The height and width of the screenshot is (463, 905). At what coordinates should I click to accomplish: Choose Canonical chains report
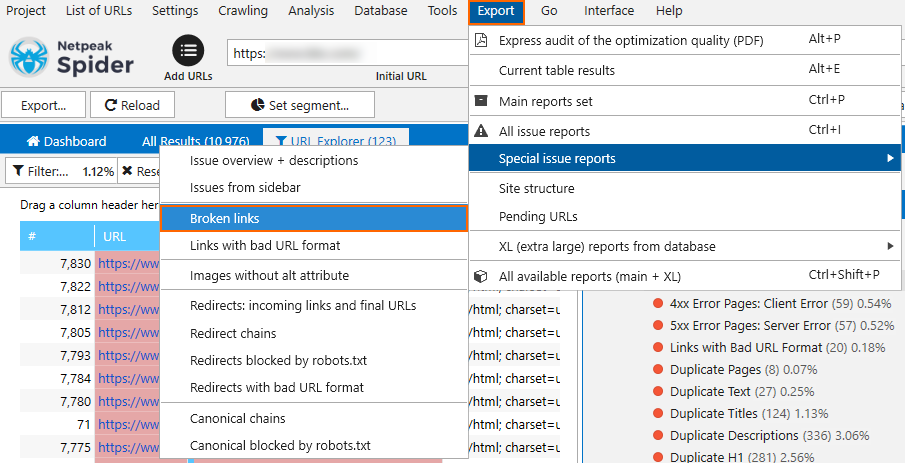[x=313, y=418]
